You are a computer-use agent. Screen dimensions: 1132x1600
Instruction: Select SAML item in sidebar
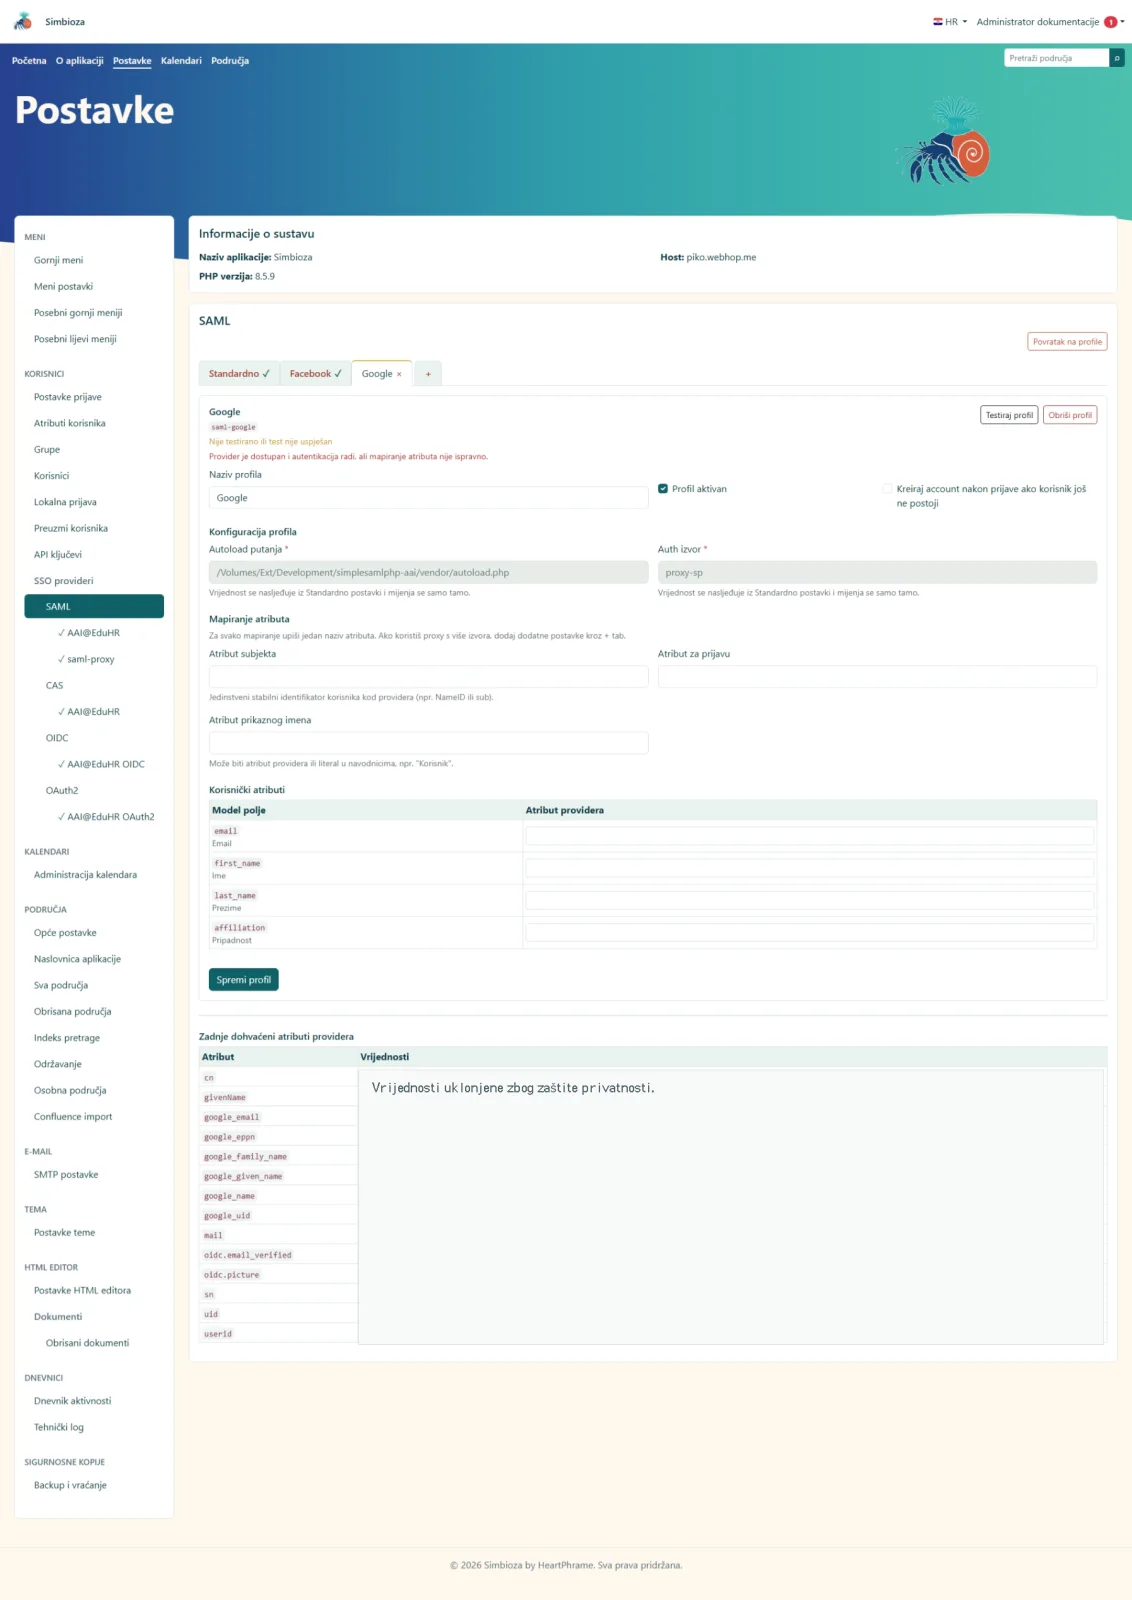tap(94, 607)
